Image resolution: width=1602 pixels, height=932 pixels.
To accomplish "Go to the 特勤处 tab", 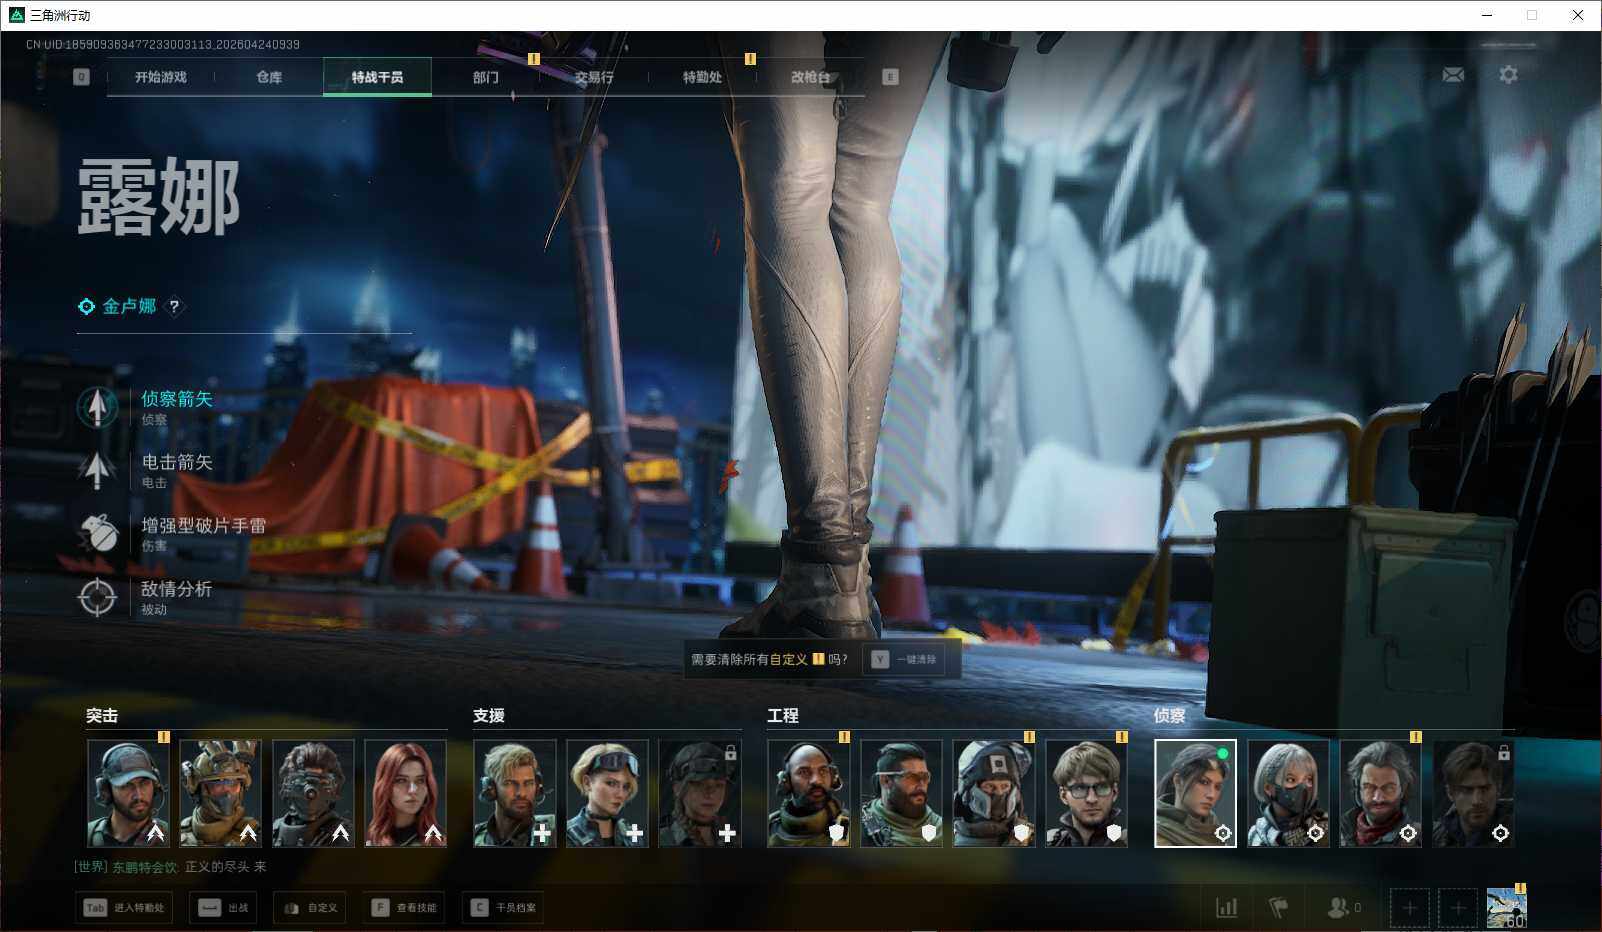I will 702,77.
